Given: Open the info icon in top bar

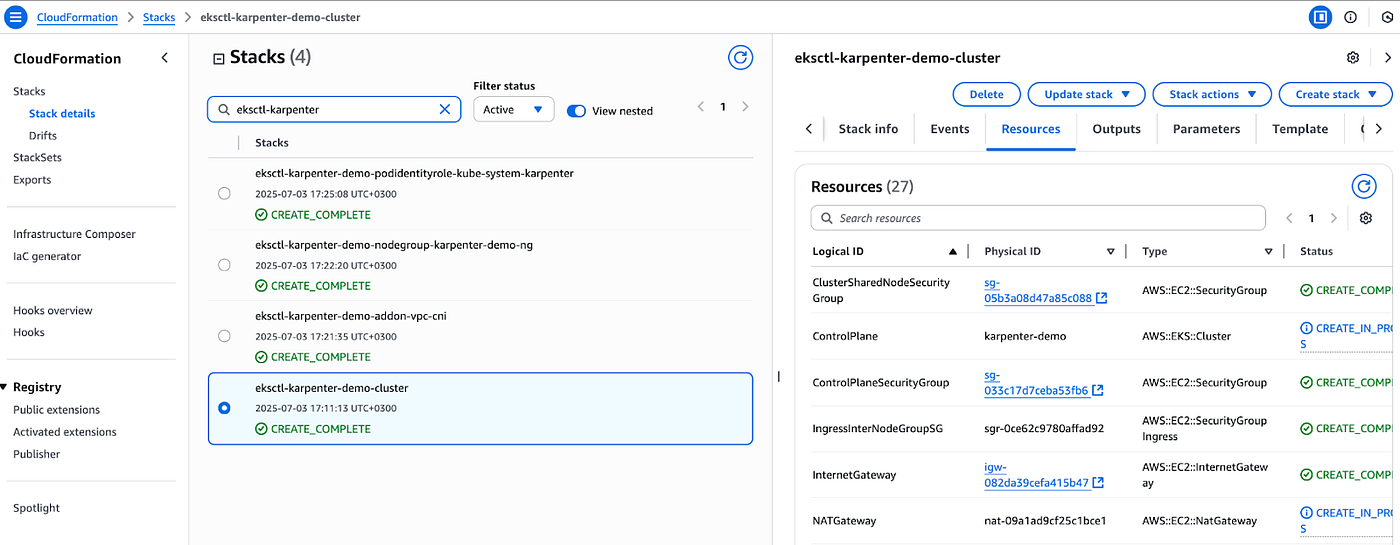Looking at the screenshot, I should pyautogui.click(x=1351, y=17).
